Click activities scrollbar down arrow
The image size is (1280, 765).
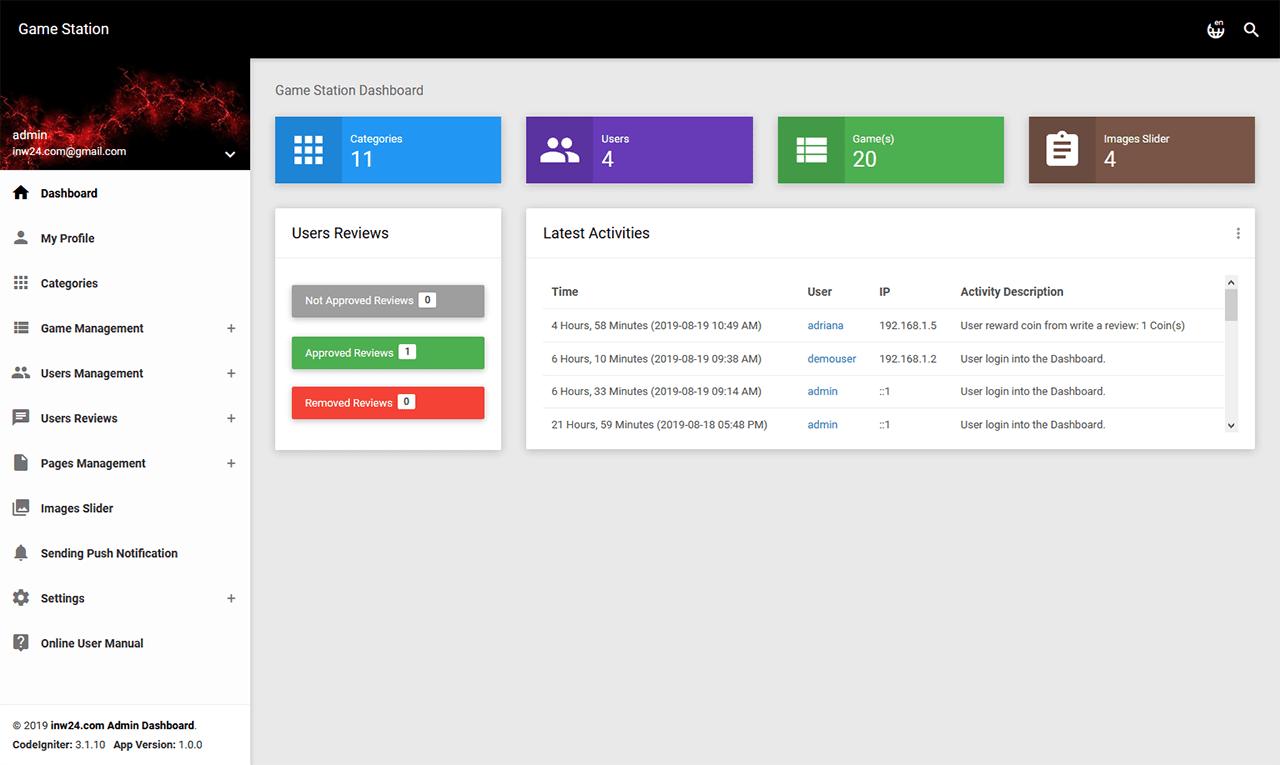click(1231, 425)
